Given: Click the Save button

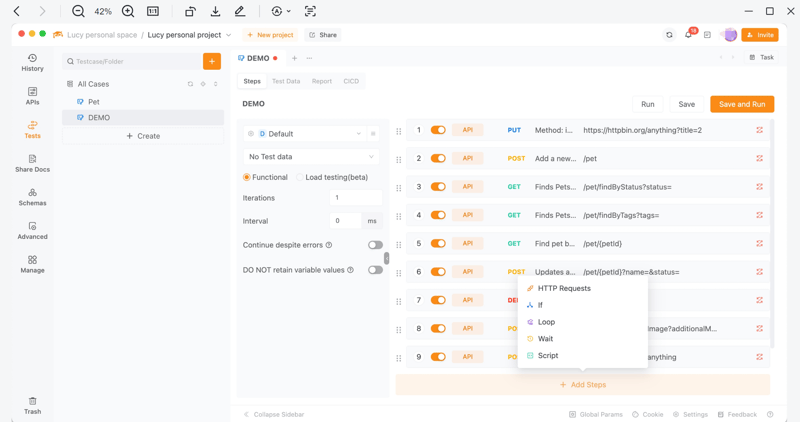Looking at the screenshot, I should click(686, 104).
